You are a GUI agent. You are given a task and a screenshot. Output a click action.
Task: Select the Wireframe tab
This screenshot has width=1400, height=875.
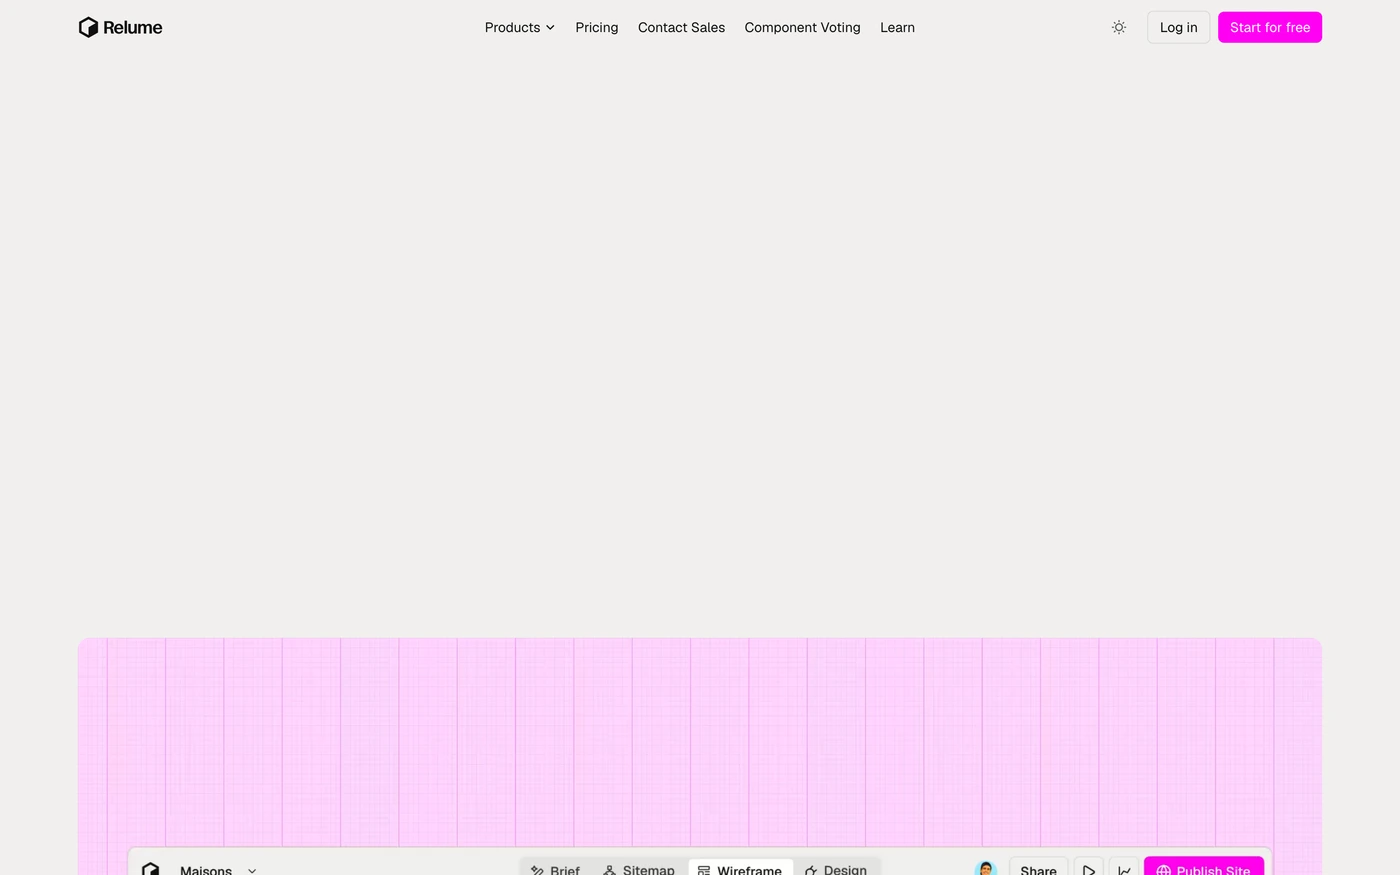click(x=740, y=868)
